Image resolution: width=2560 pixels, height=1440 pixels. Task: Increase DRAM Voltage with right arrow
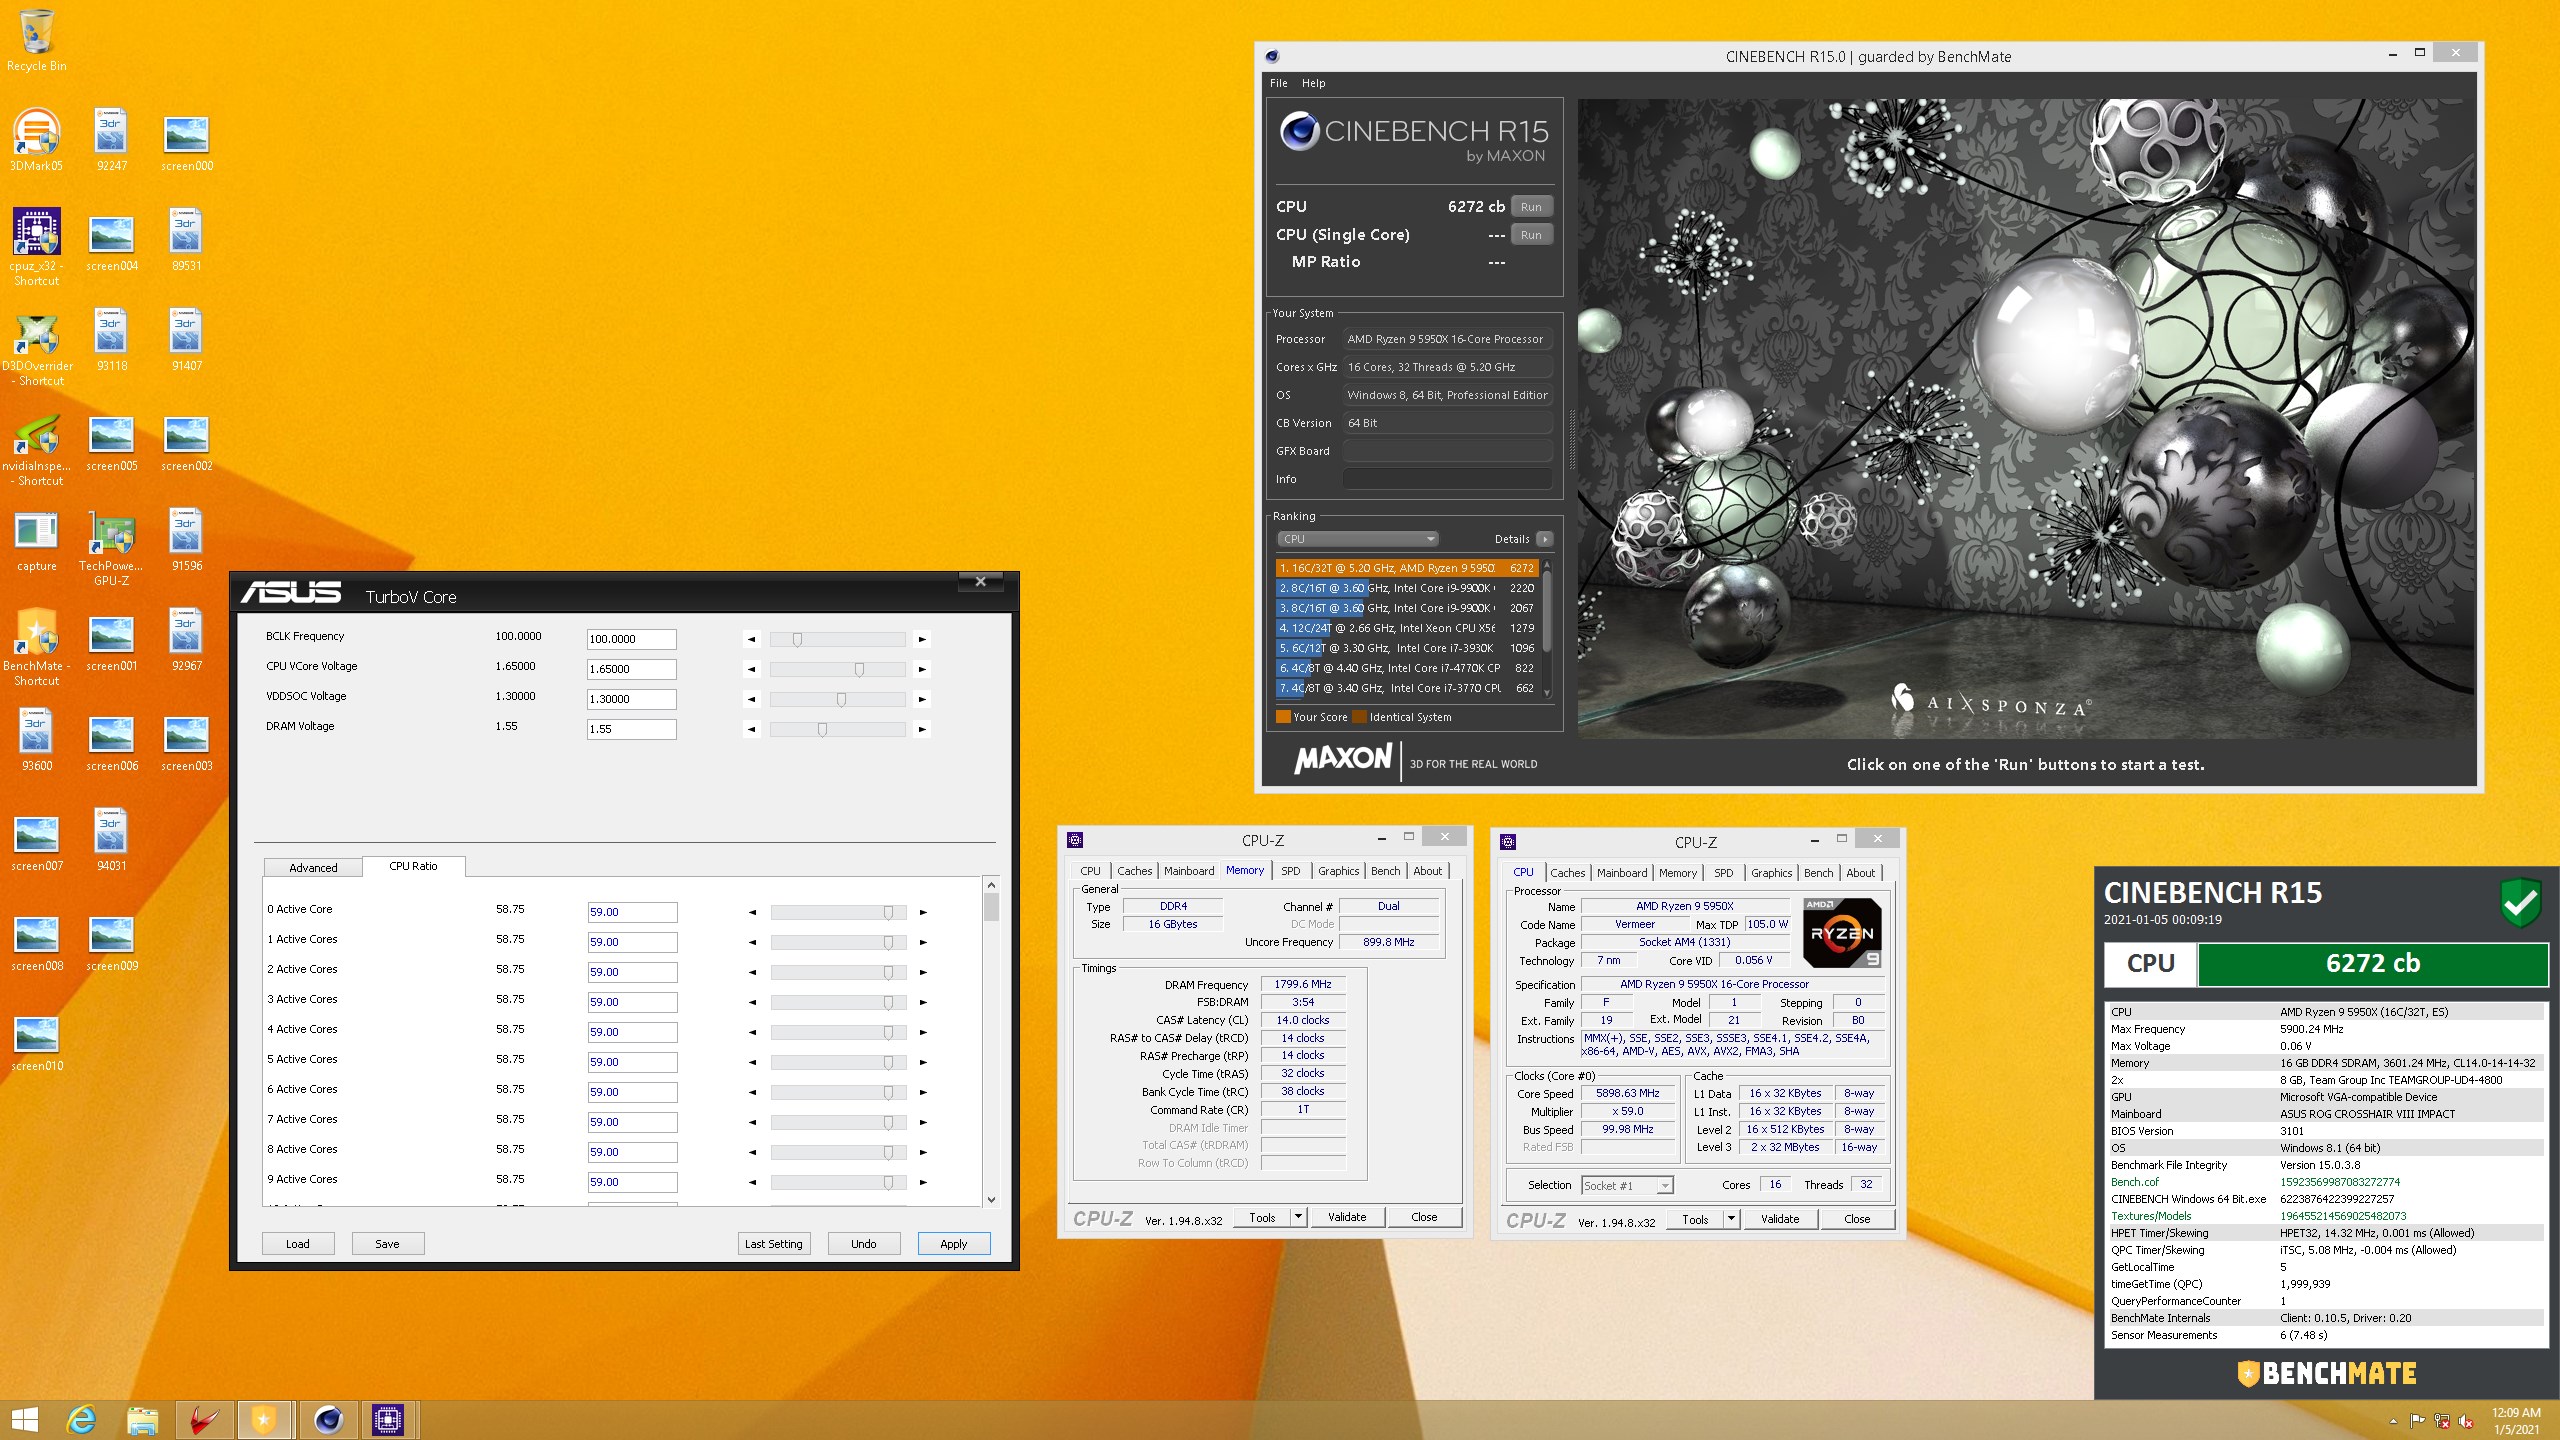click(x=922, y=729)
